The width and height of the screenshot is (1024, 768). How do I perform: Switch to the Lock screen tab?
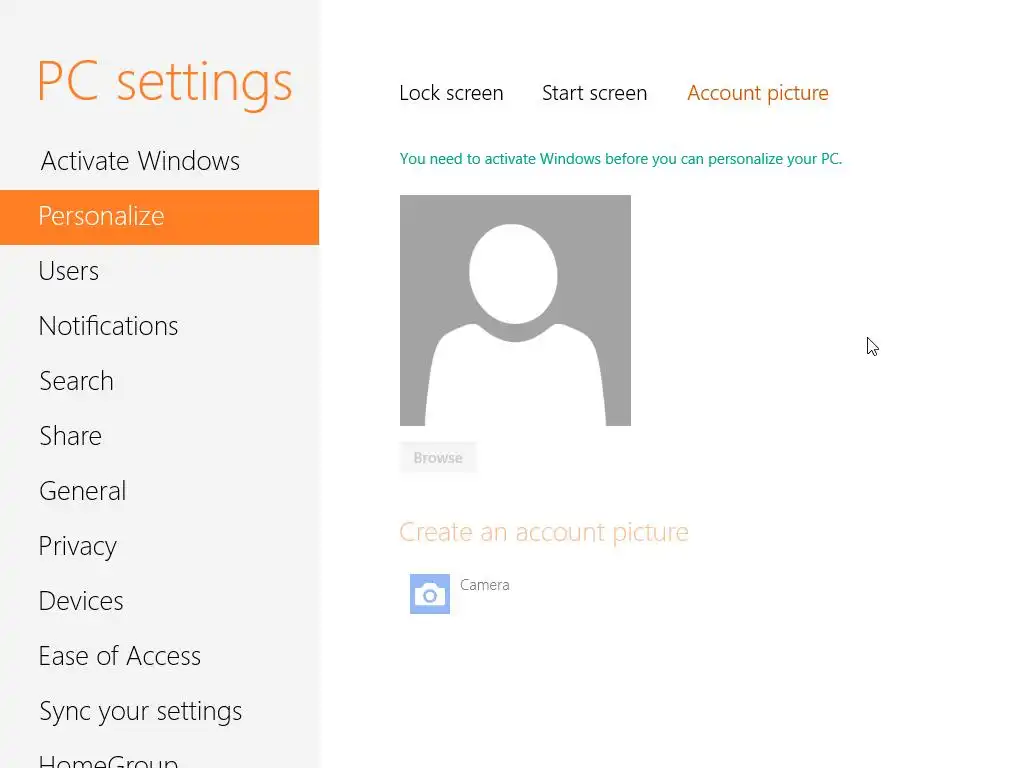[x=451, y=93]
